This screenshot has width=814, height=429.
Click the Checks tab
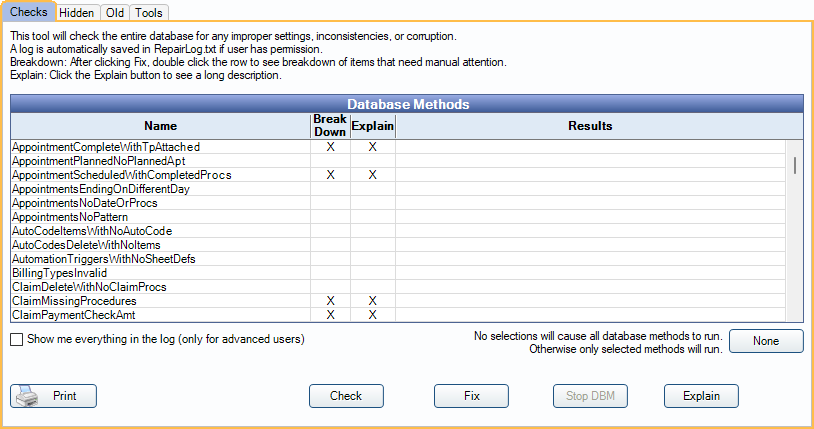tap(28, 11)
